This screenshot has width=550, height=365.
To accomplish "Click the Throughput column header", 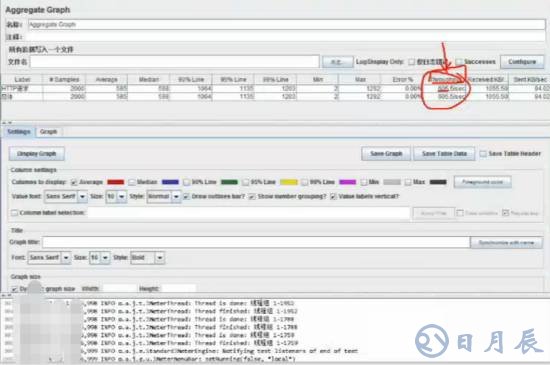I will (x=445, y=80).
